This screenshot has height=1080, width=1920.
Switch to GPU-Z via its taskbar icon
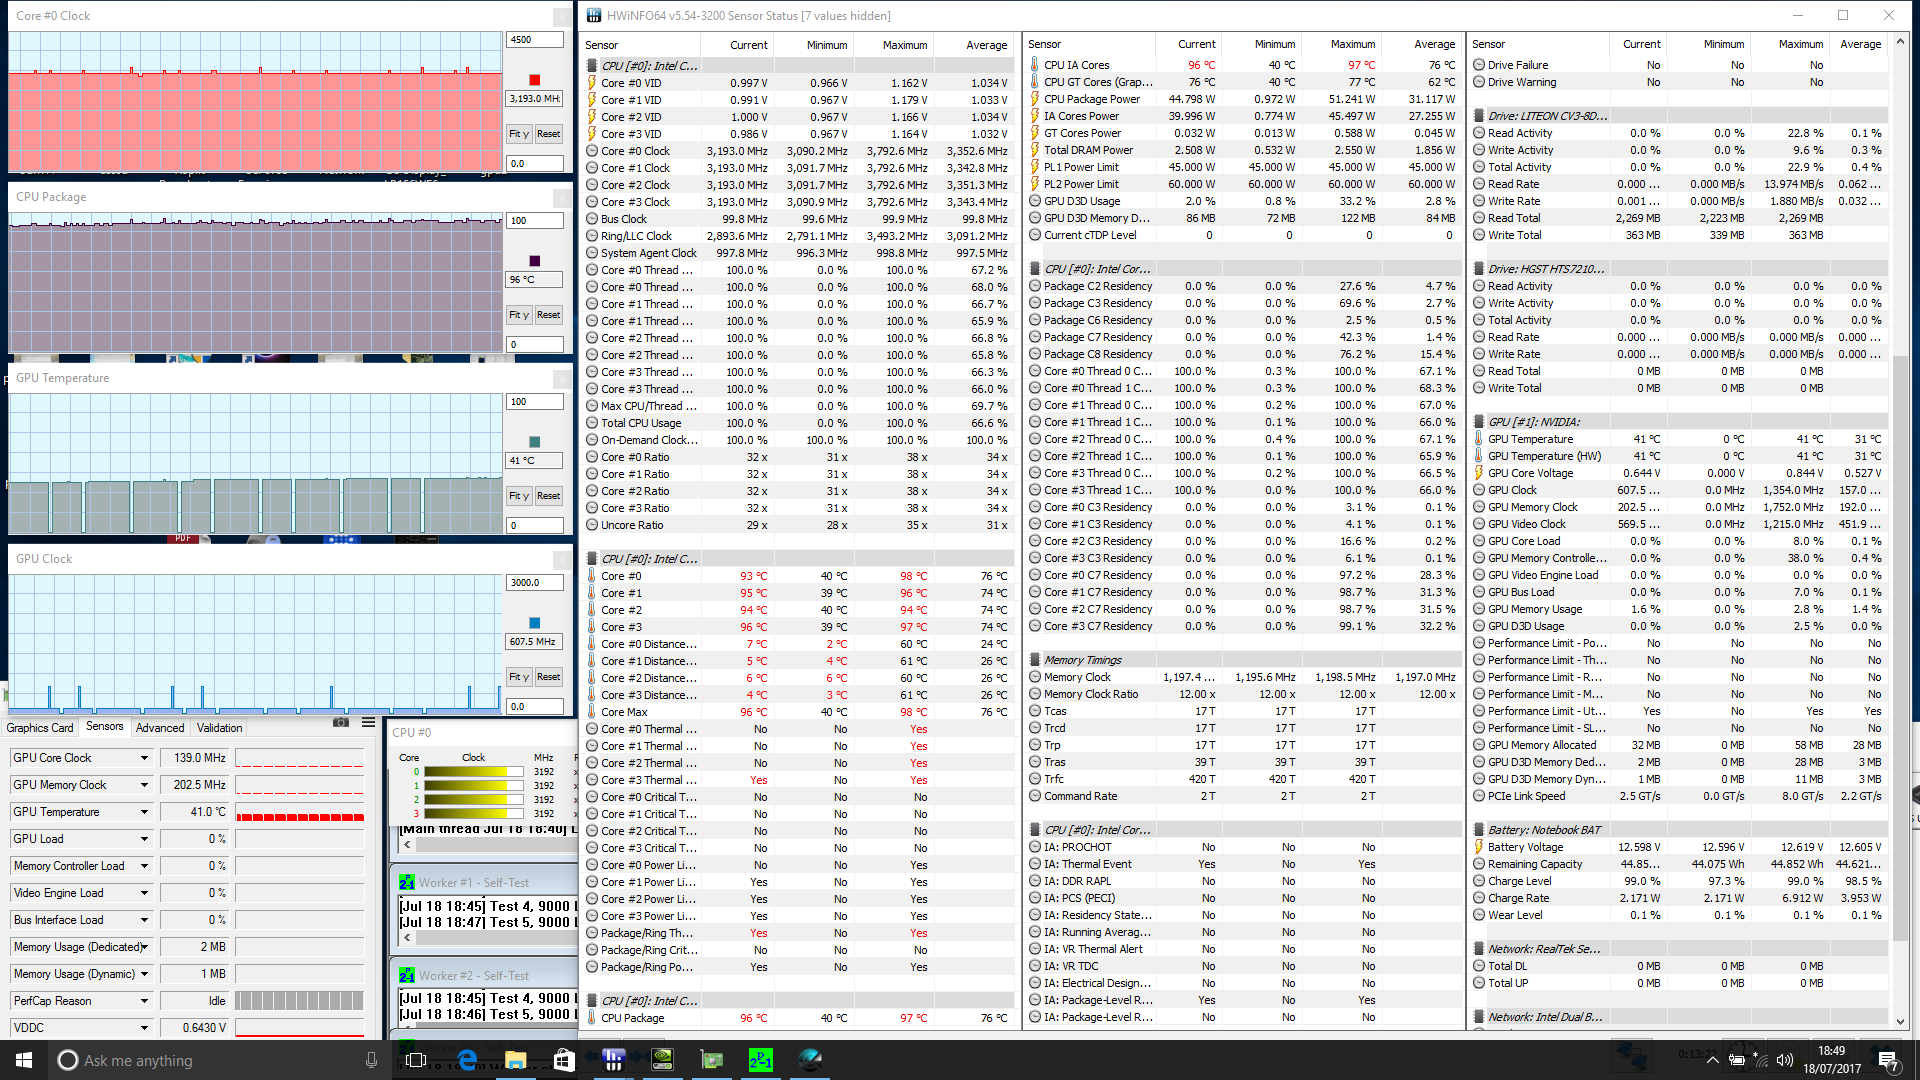coord(711,1060)
